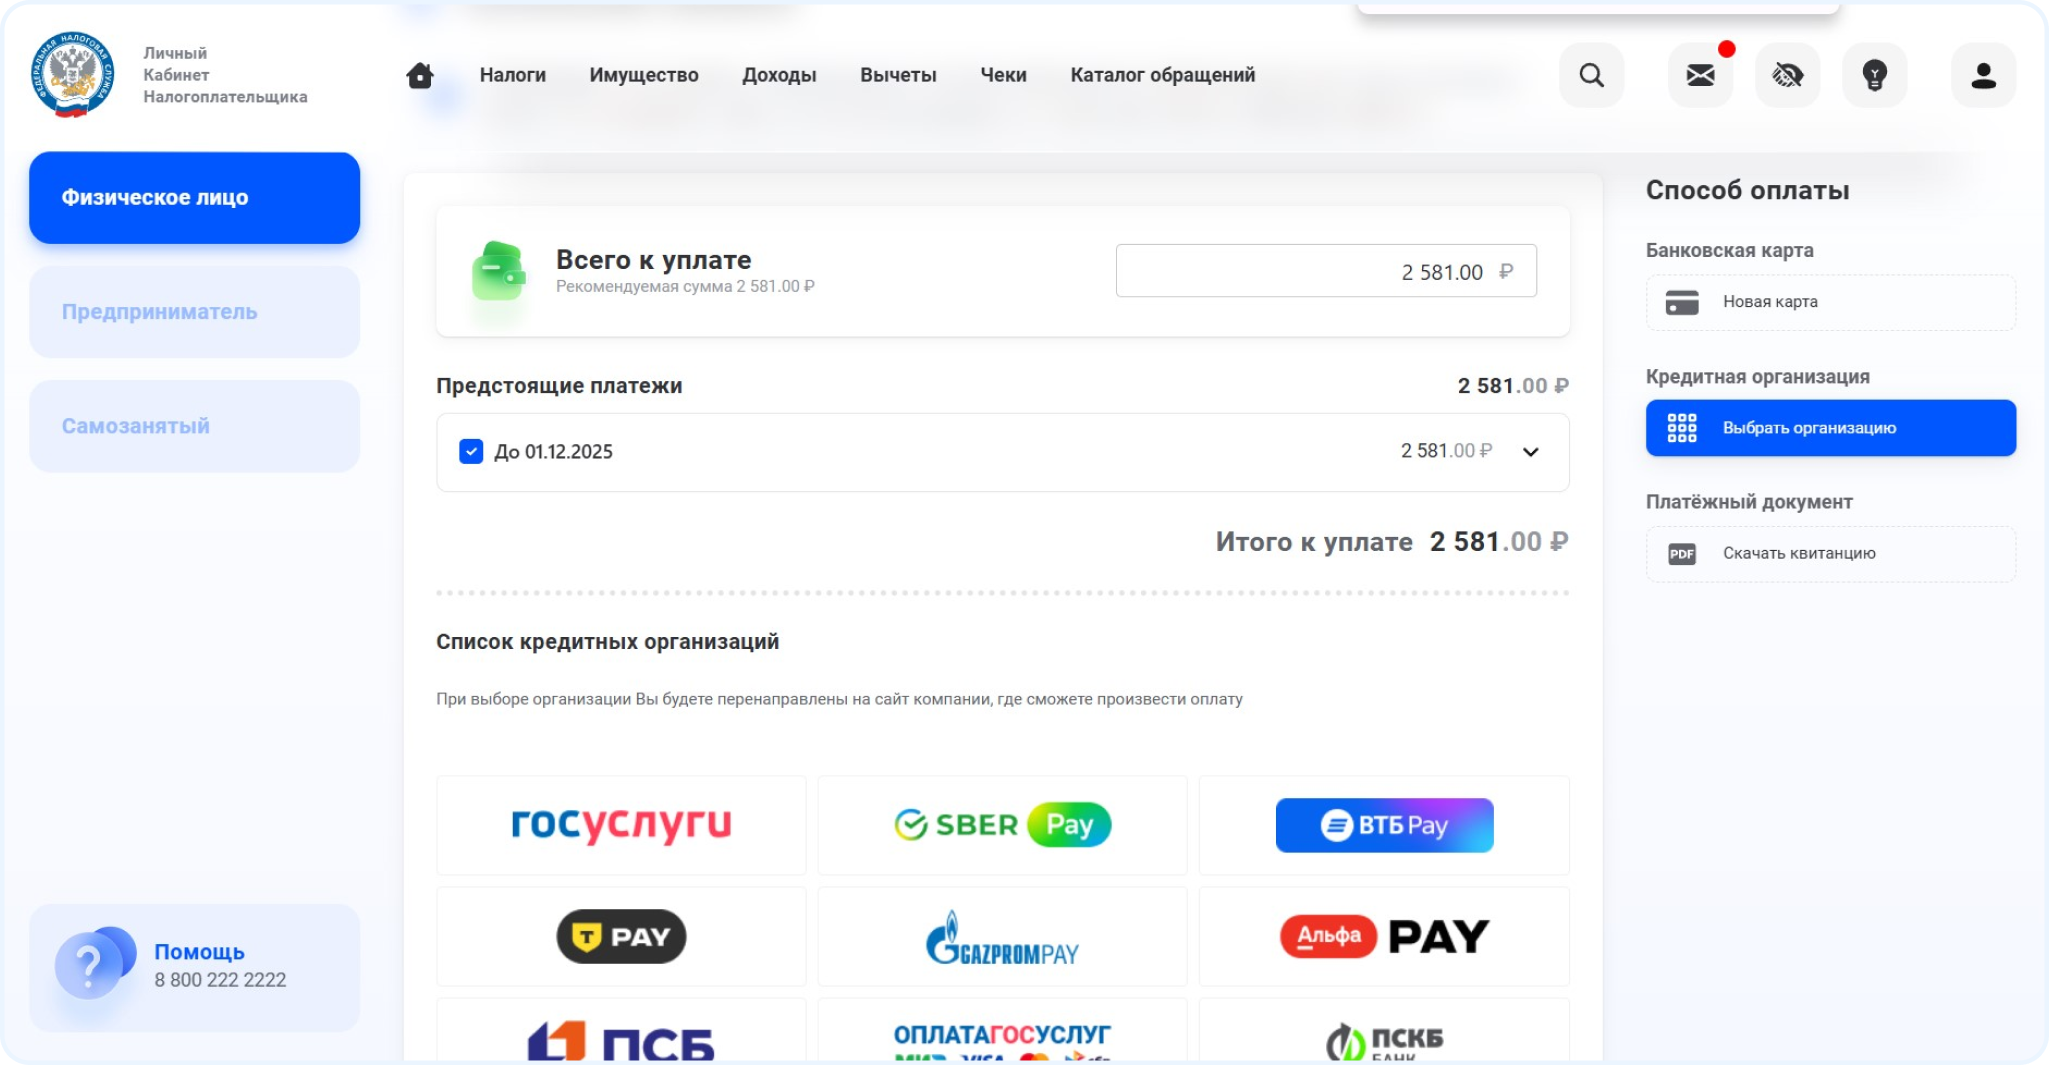Choose SberPay as payment organization
2049x1065 pixels.
(x=1002, y=825)
